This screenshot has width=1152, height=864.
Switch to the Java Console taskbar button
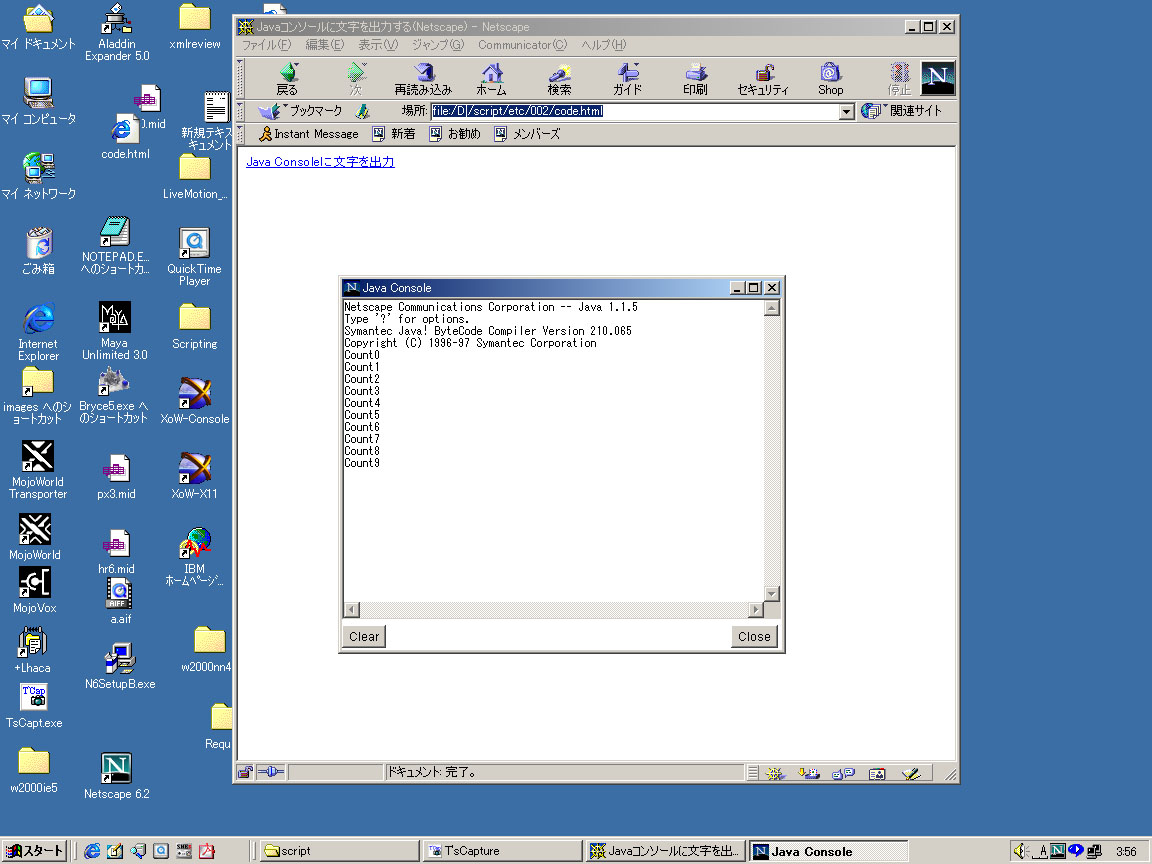829,851
